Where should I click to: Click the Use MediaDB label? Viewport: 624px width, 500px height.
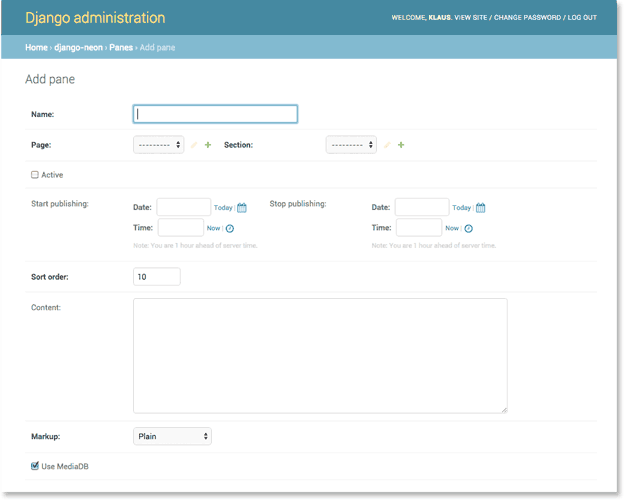(x=65, y=467)
